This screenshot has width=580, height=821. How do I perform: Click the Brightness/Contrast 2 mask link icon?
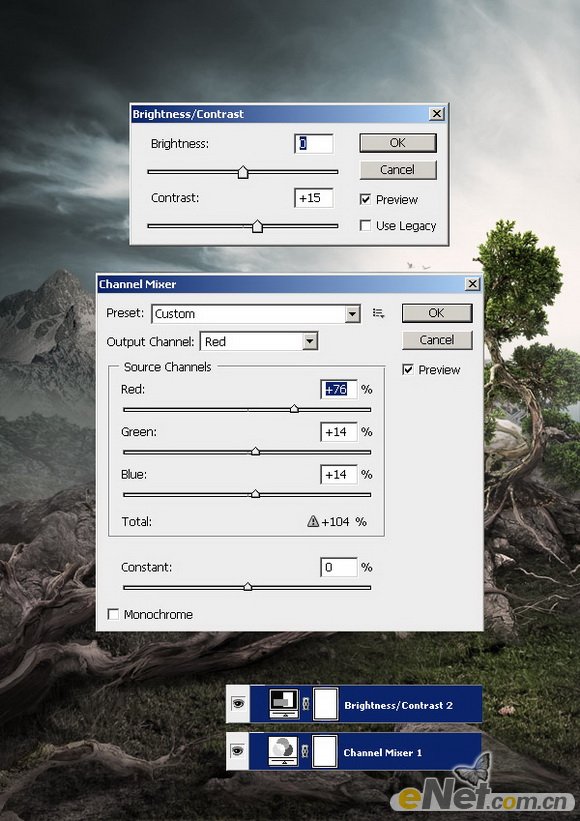306,704
